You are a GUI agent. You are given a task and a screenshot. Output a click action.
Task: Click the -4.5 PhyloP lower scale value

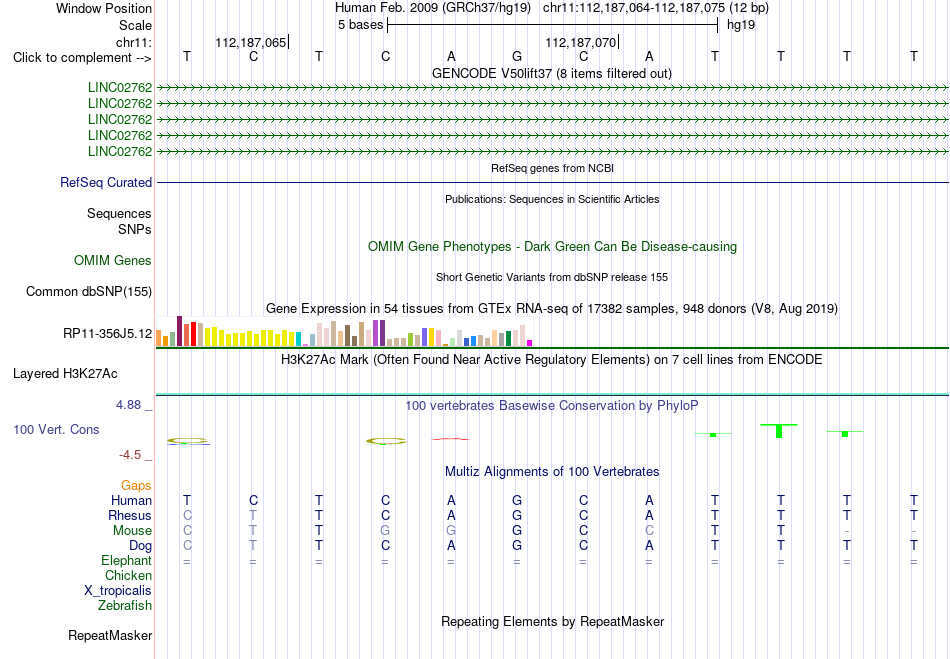tap(130, 454)
